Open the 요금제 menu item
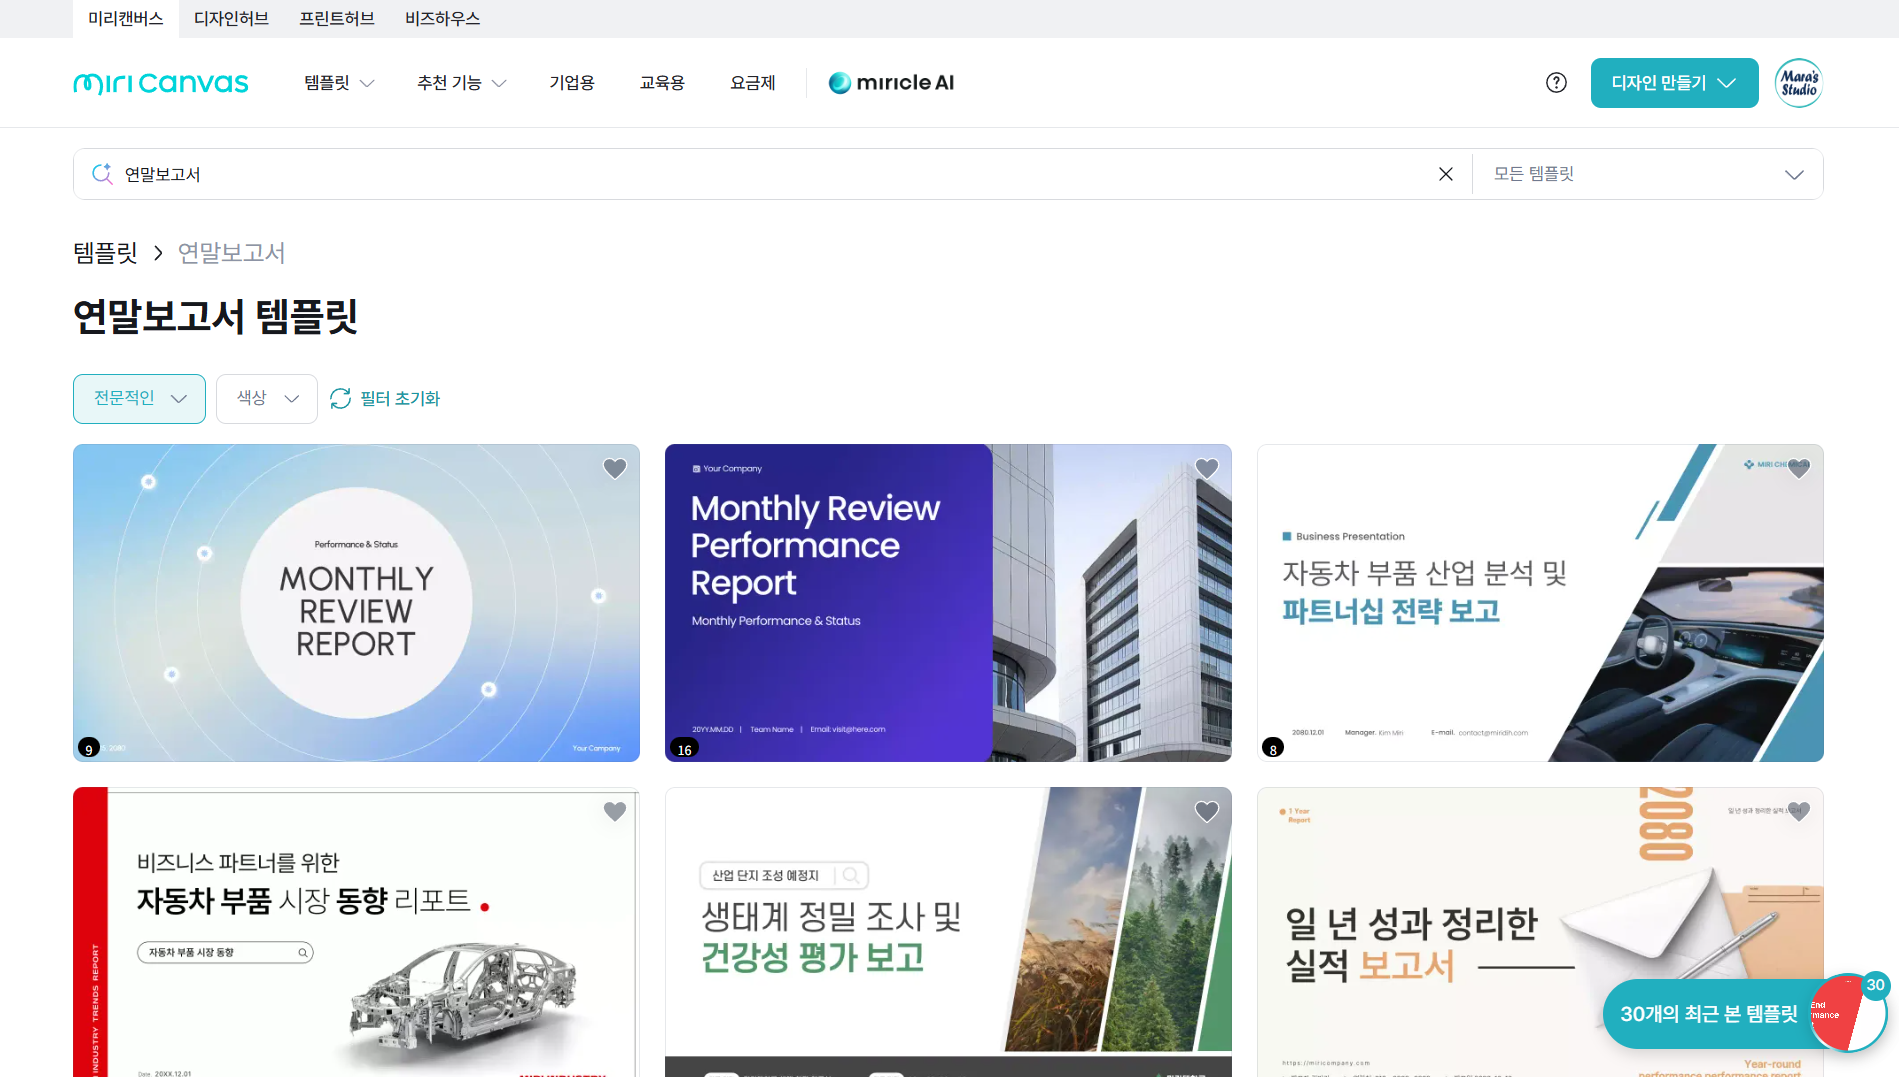Screen dimensions: 1899x1077 coord(752,83)
